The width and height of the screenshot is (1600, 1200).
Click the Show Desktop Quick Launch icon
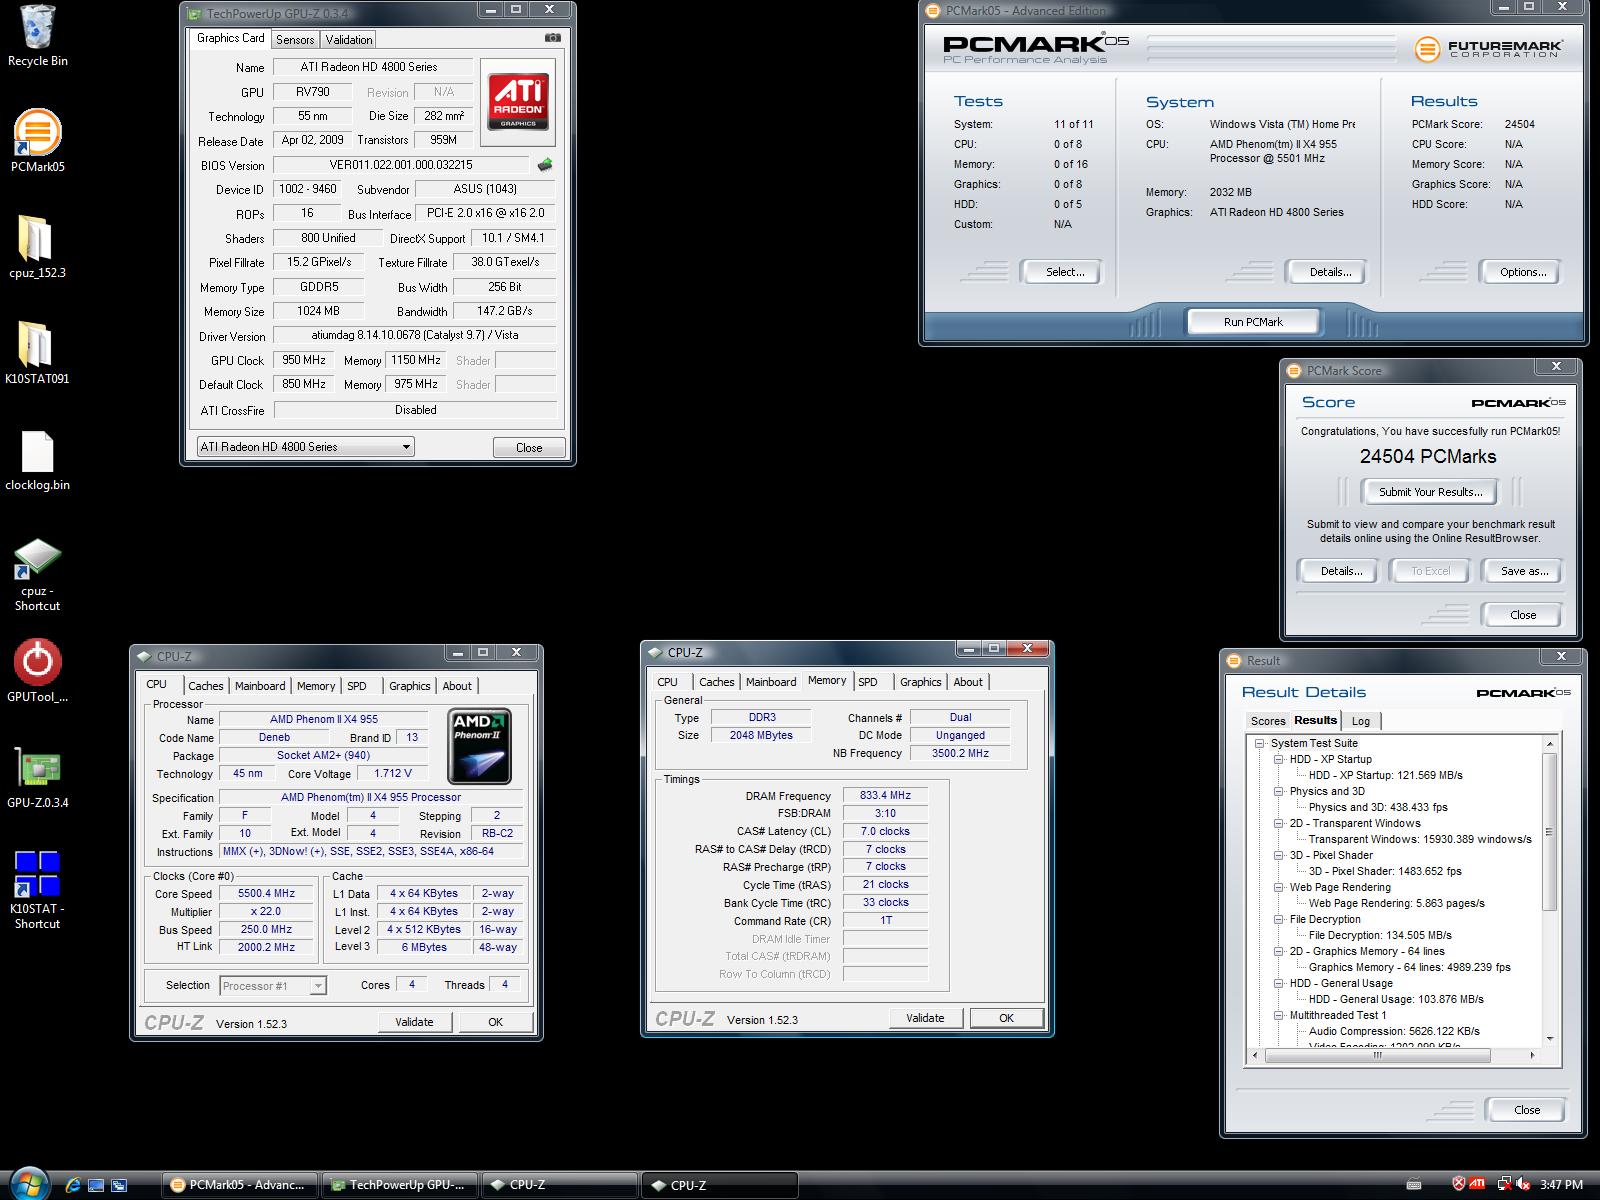pos(96,1185)
